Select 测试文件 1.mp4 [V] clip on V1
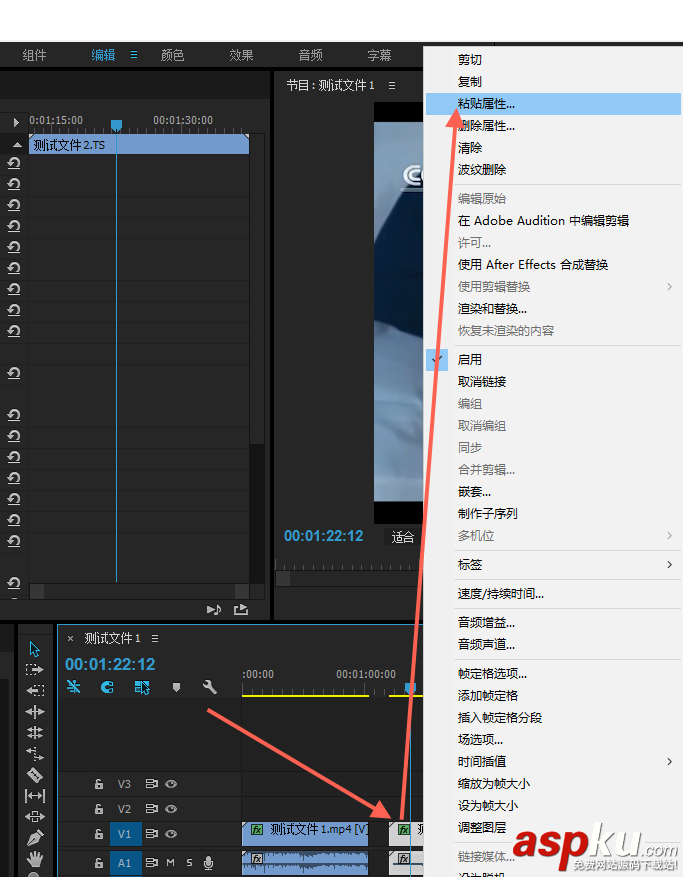Image resolution: width=683 pixels, height=877 pixels. pos(305,833)
